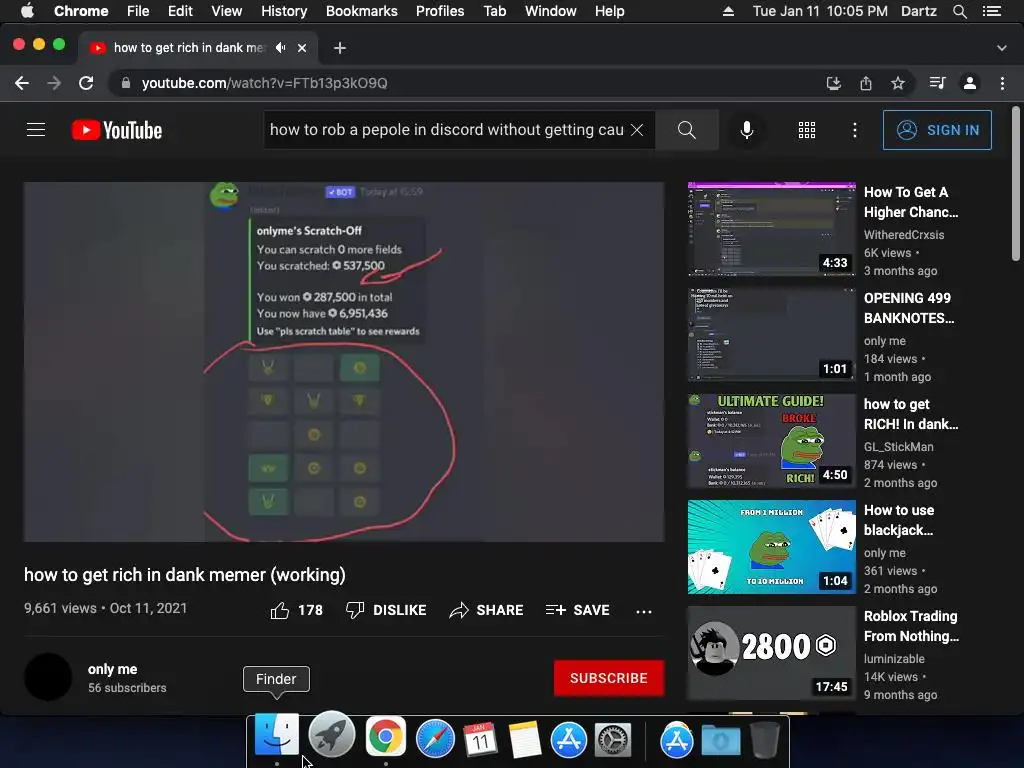Install app via address bar download icon
1024x768 pixels.
click(833, 83)
